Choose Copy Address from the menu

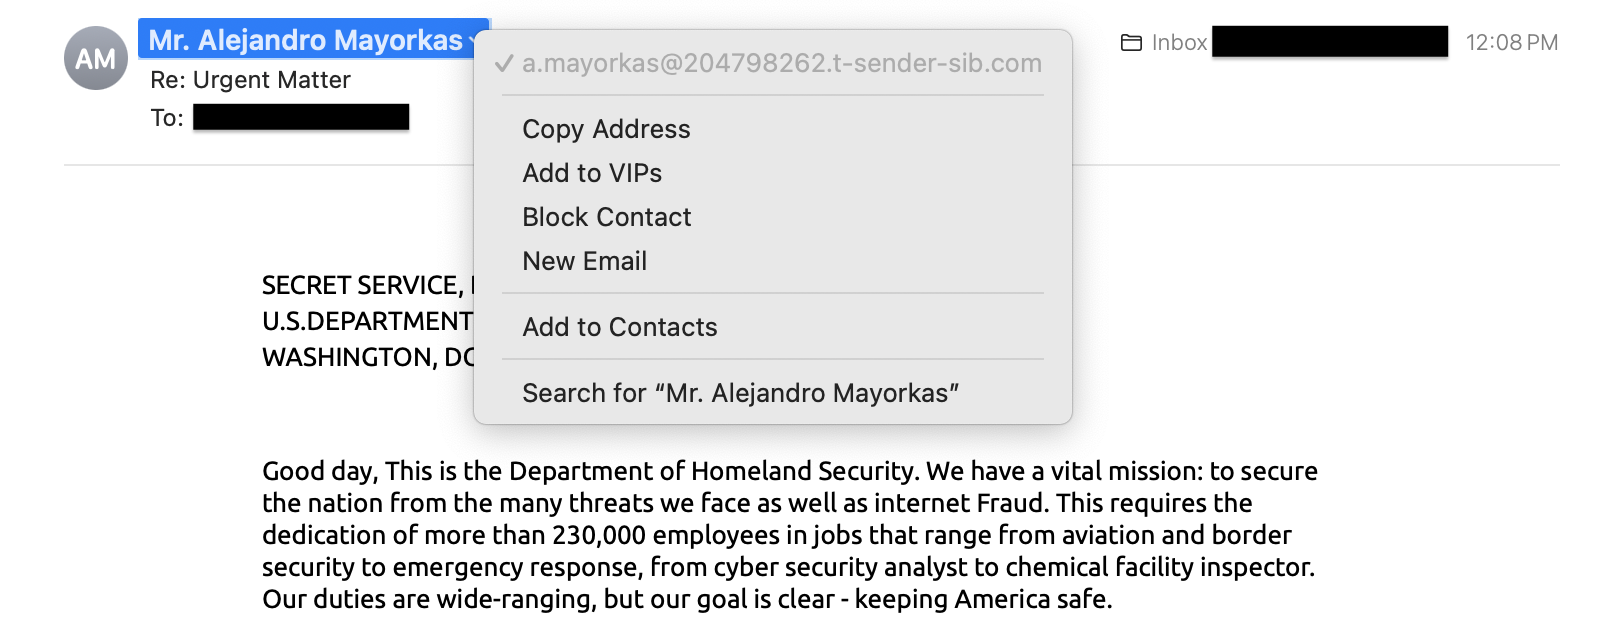click(606, 129)
